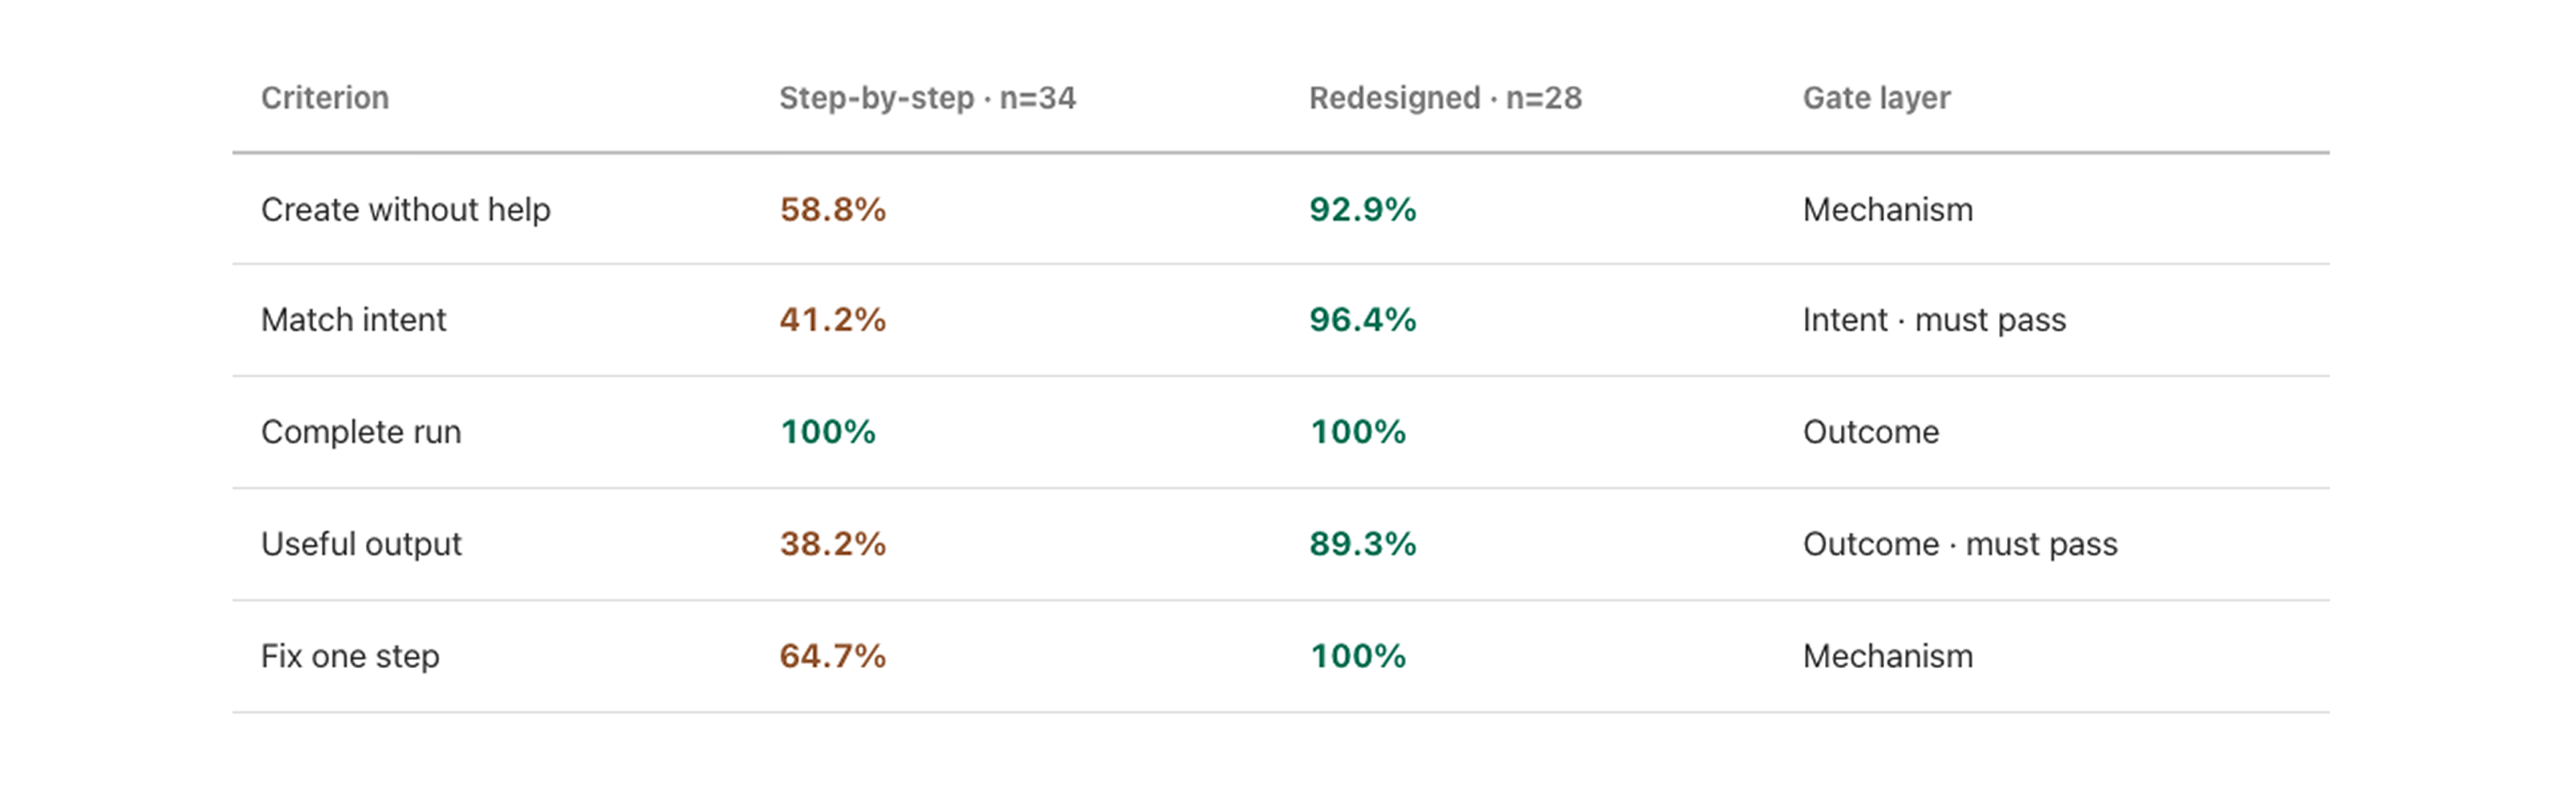Click the Step-by-step n=34 column header
The height and width of the screenshot is (790, 2576).
point(927,98)
